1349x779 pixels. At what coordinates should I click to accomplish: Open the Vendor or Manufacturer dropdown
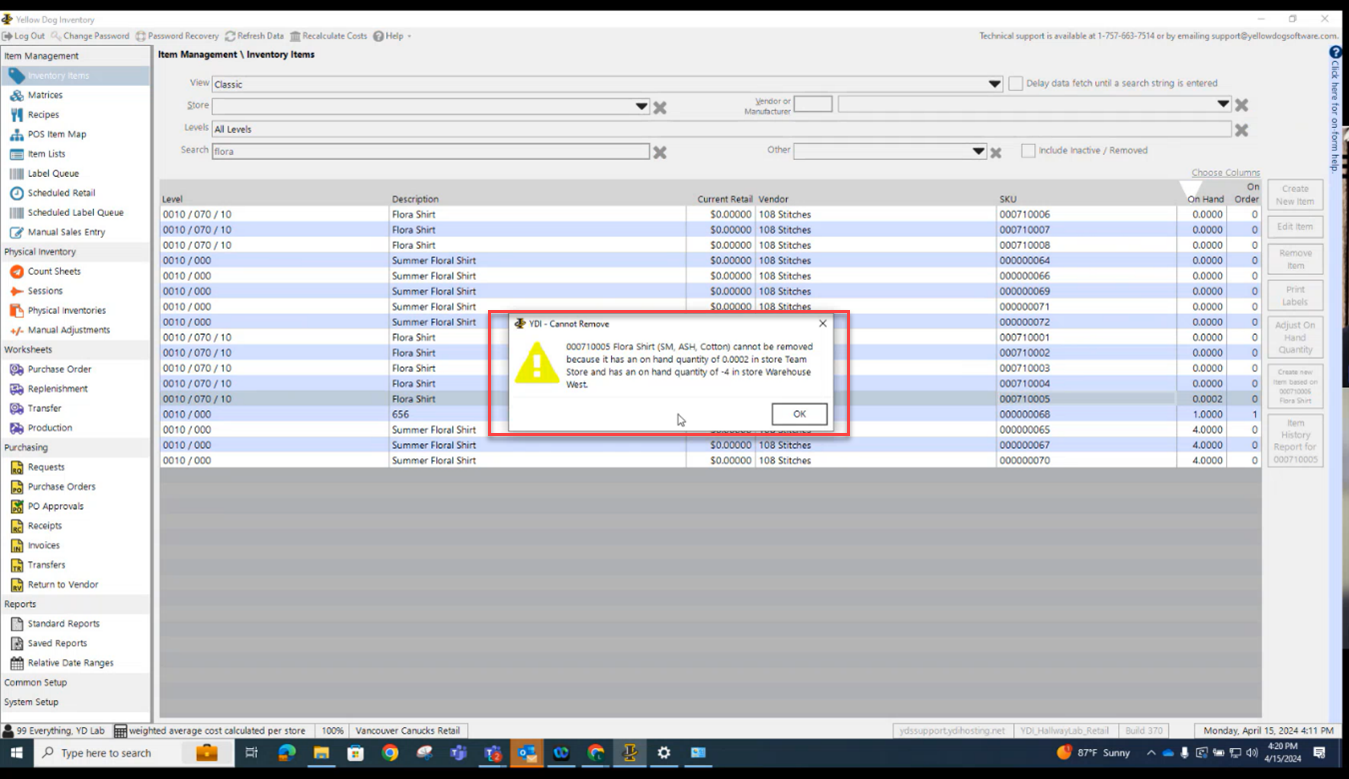1223,104
